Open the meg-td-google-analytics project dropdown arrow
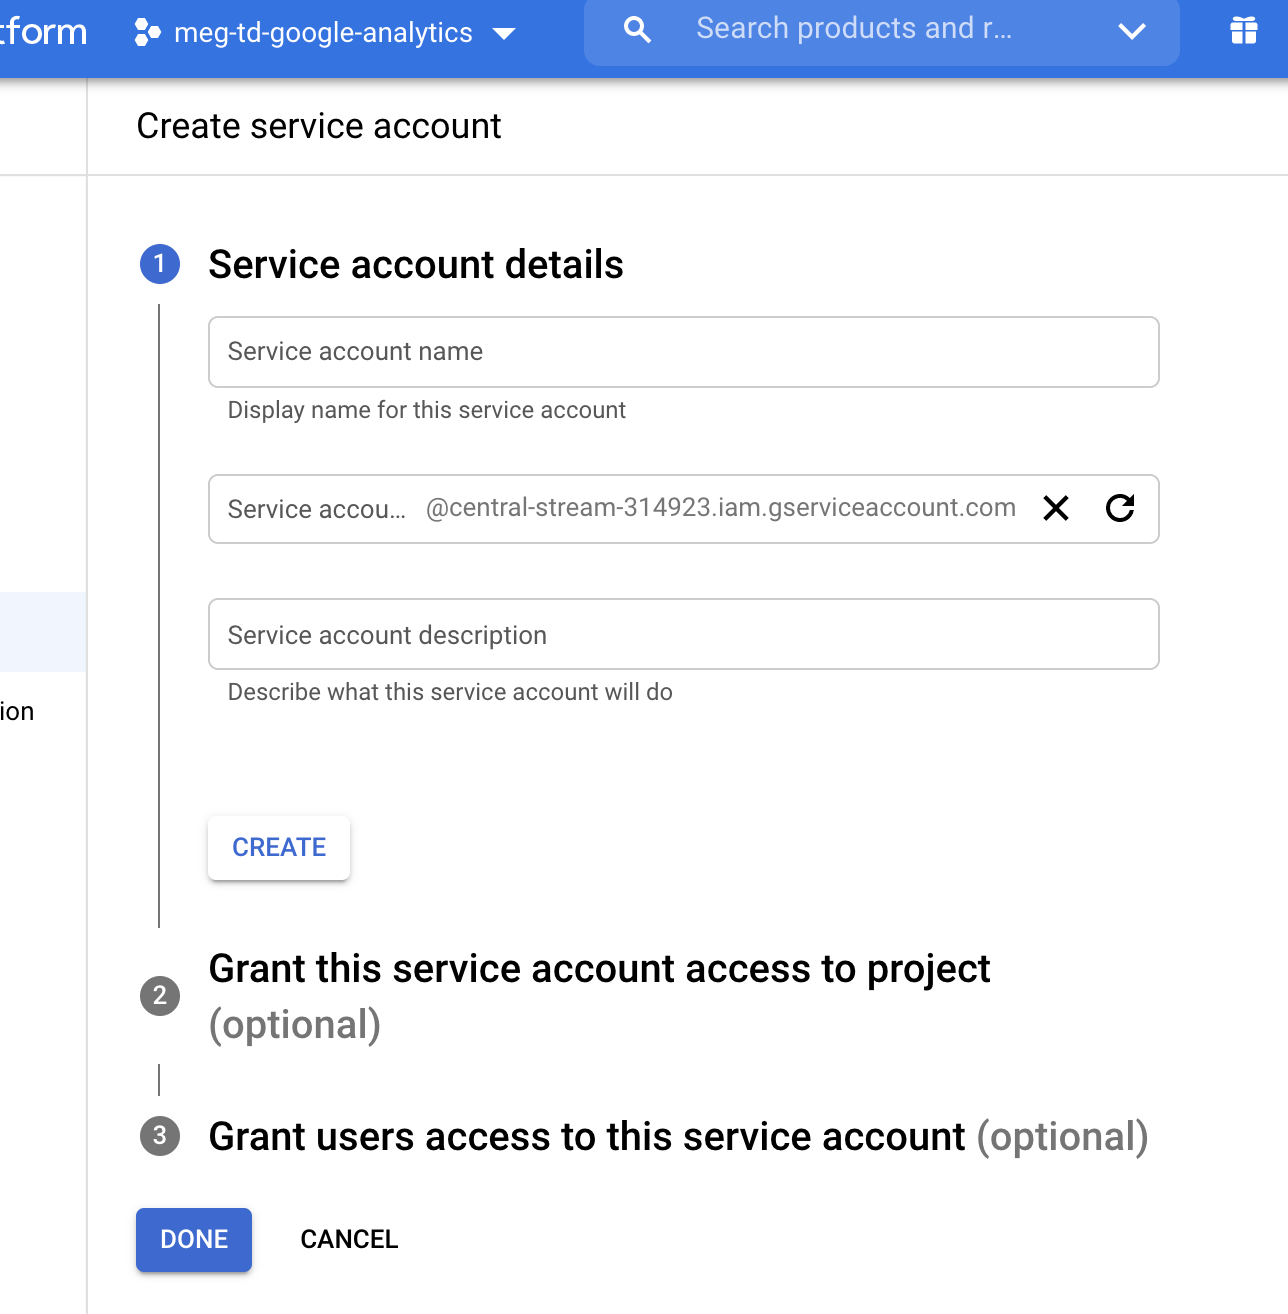The image size is (1288, 1314). (505, 33)
